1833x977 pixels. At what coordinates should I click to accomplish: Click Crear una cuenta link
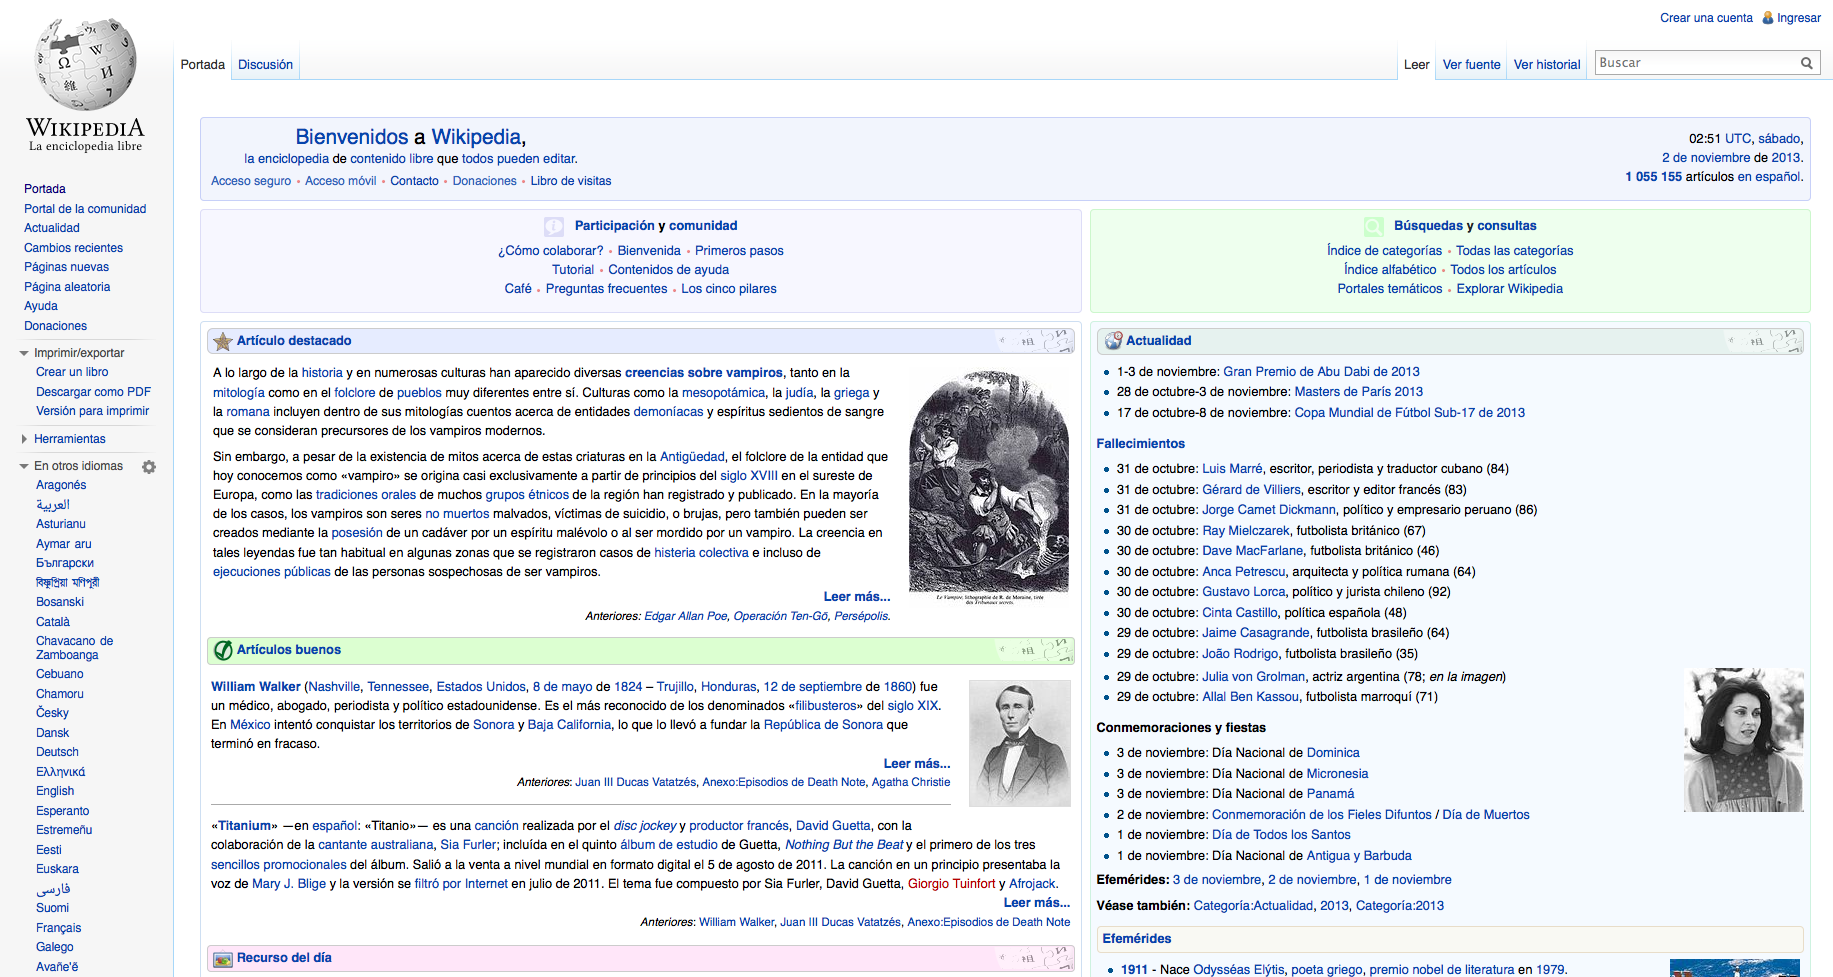[1706, 18]
